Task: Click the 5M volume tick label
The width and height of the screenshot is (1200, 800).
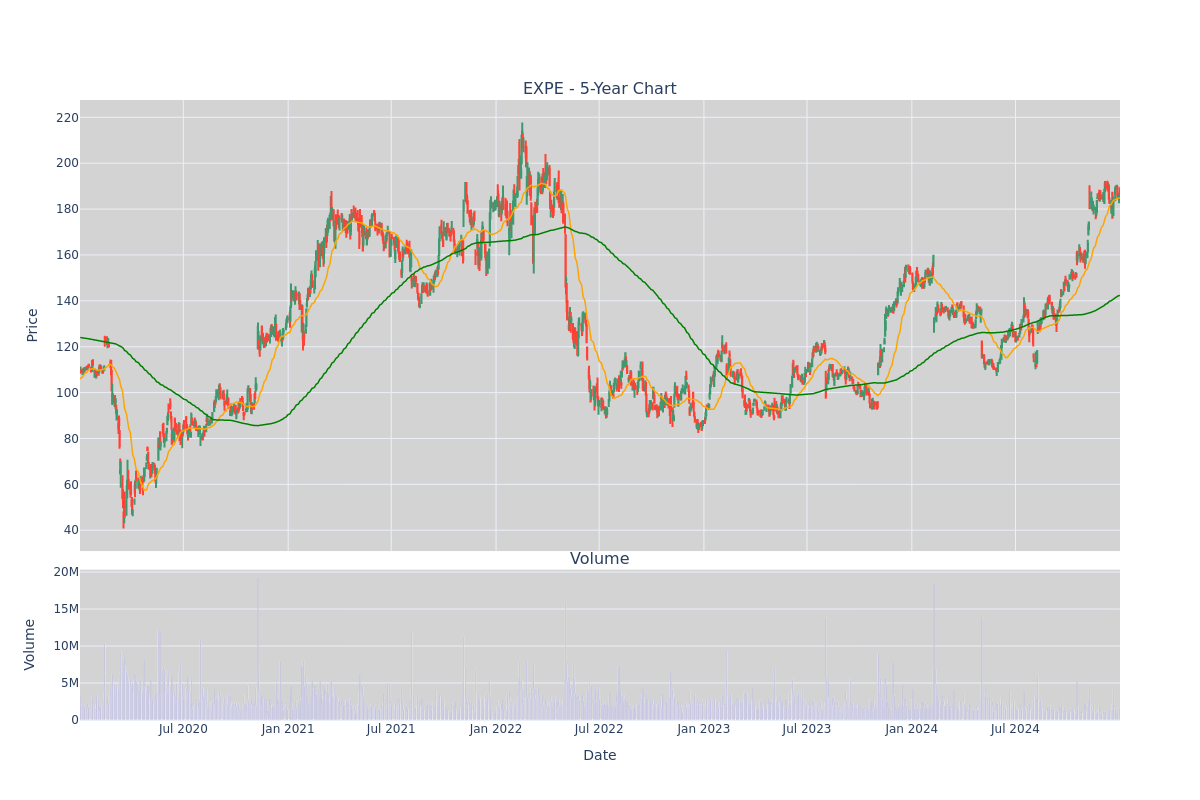Action: [70, 683]
